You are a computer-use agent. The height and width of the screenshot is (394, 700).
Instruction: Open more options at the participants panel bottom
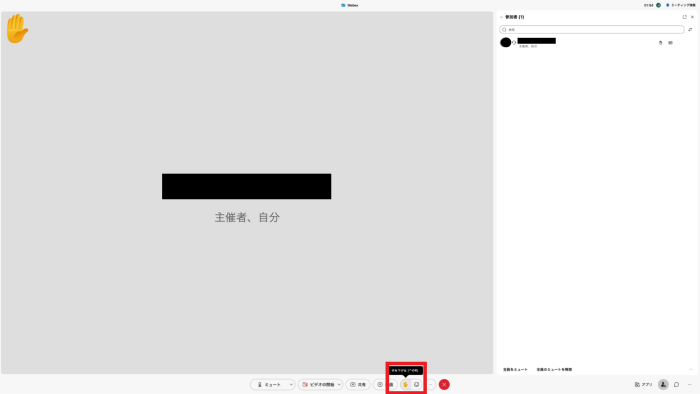coord(691,369)
